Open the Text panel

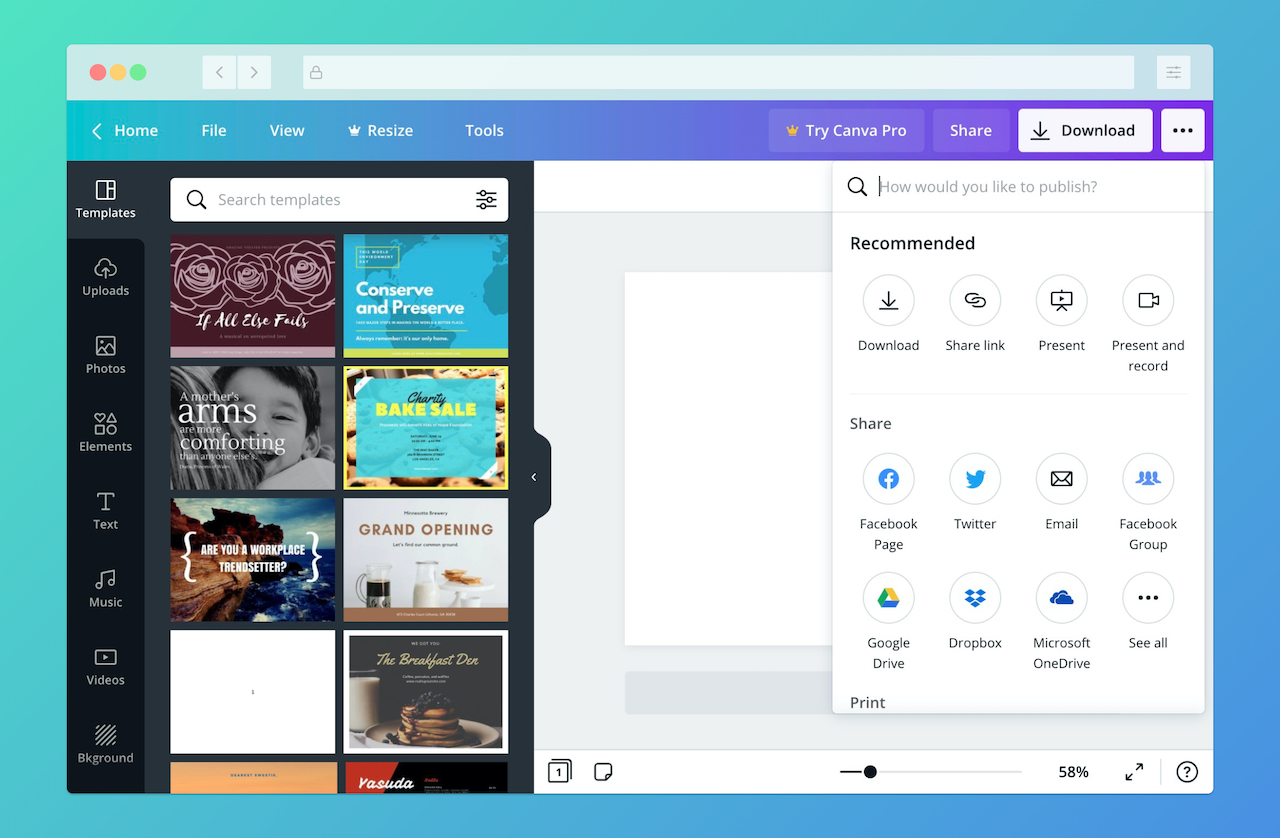[105, 511]
